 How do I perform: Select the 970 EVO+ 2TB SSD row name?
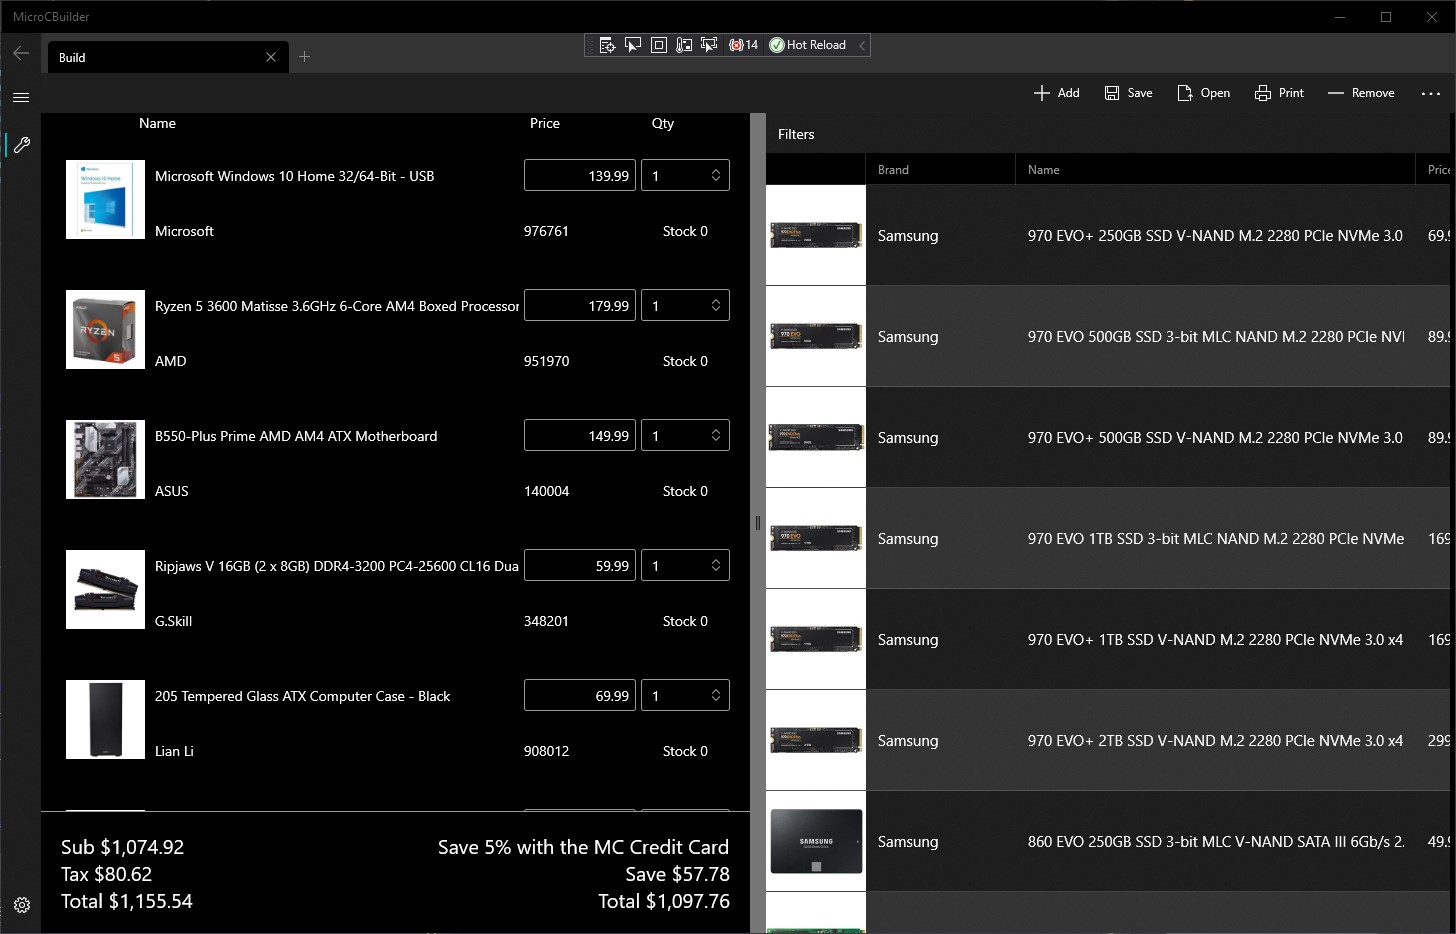[1215, 741]
